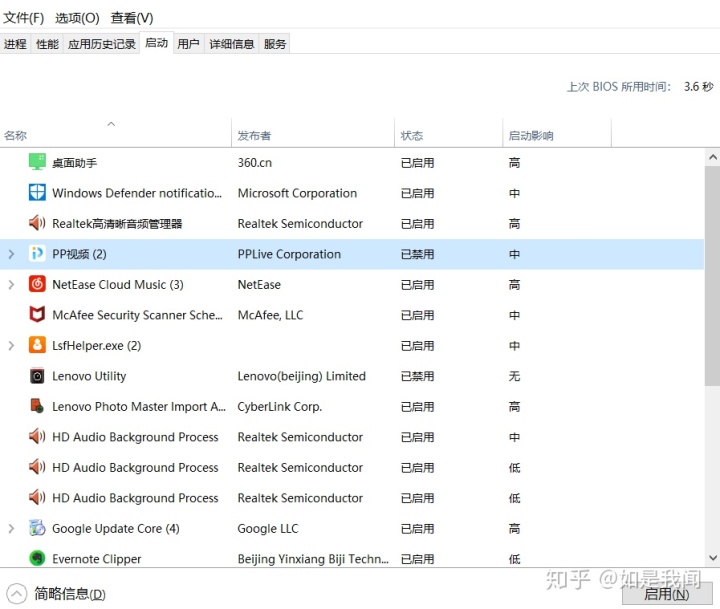Switch to the 应用历史记录 tab
The width and height of the screenshot is (720, 609).
click(x=101, y=44)
